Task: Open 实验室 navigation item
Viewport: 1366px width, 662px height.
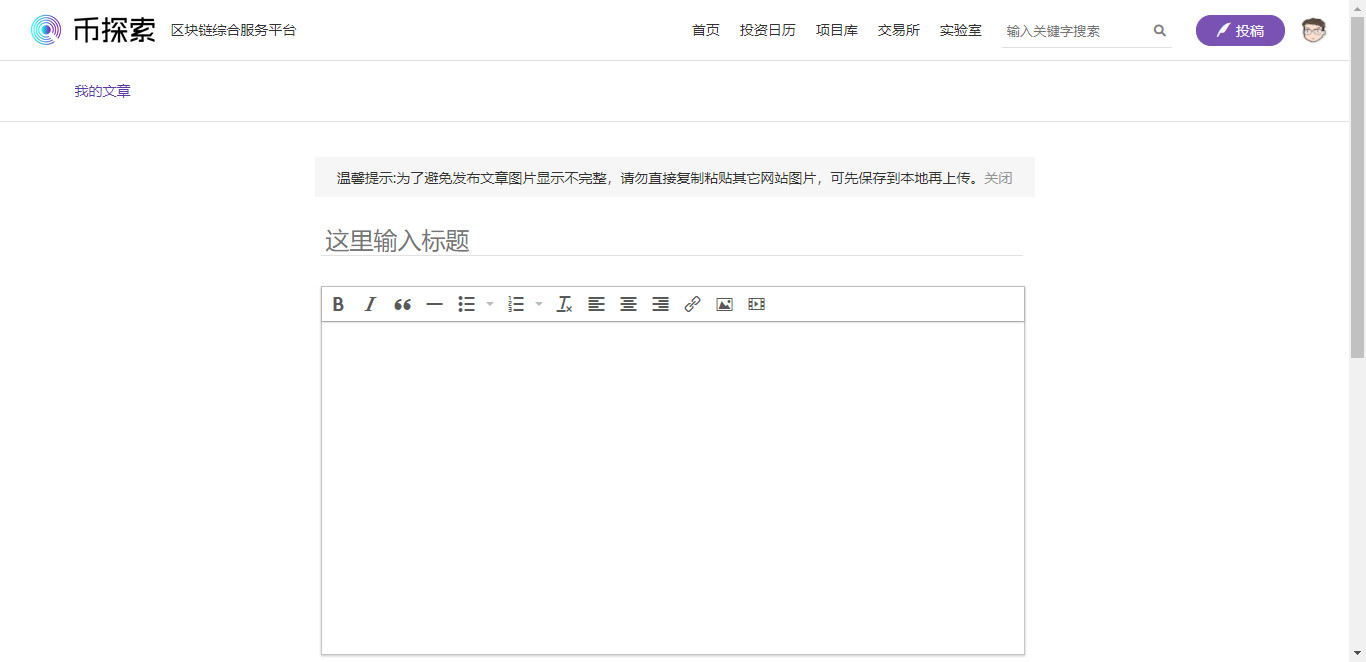Action: coord(961,30)
